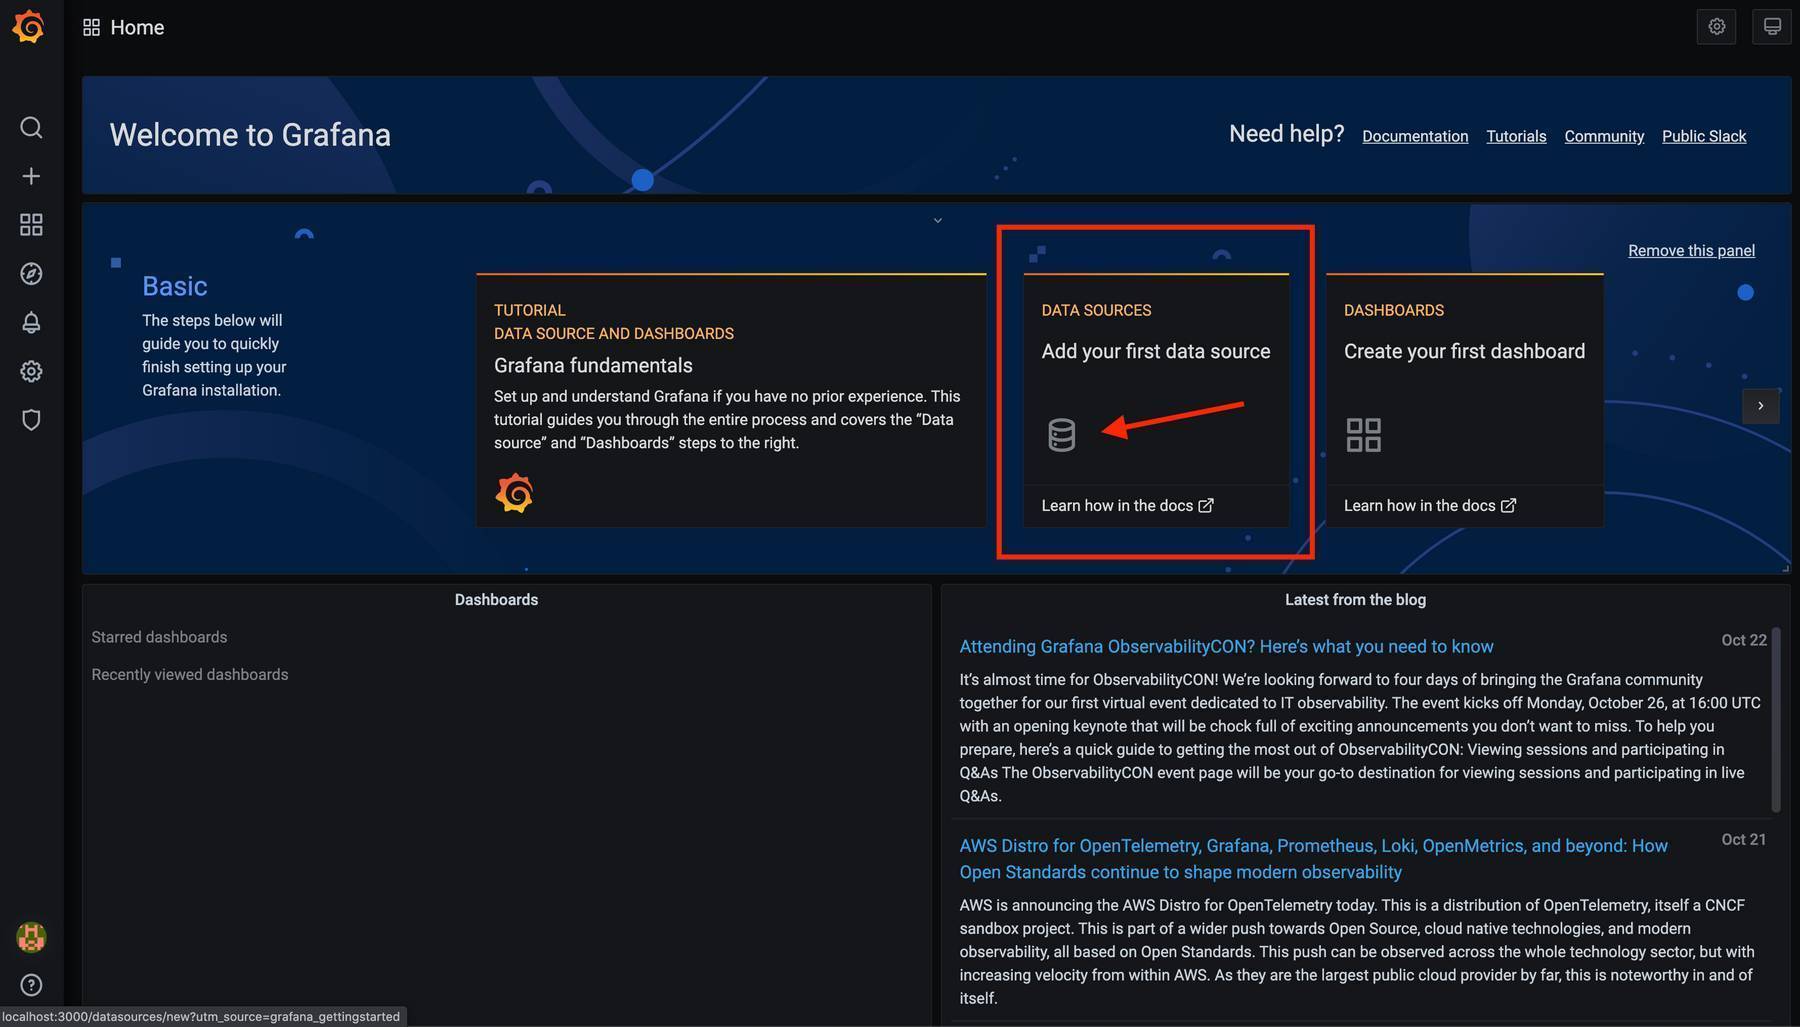Open dashboard settings gear at top right
The image size is (1800, 1027).
[x=1716, y=27]
